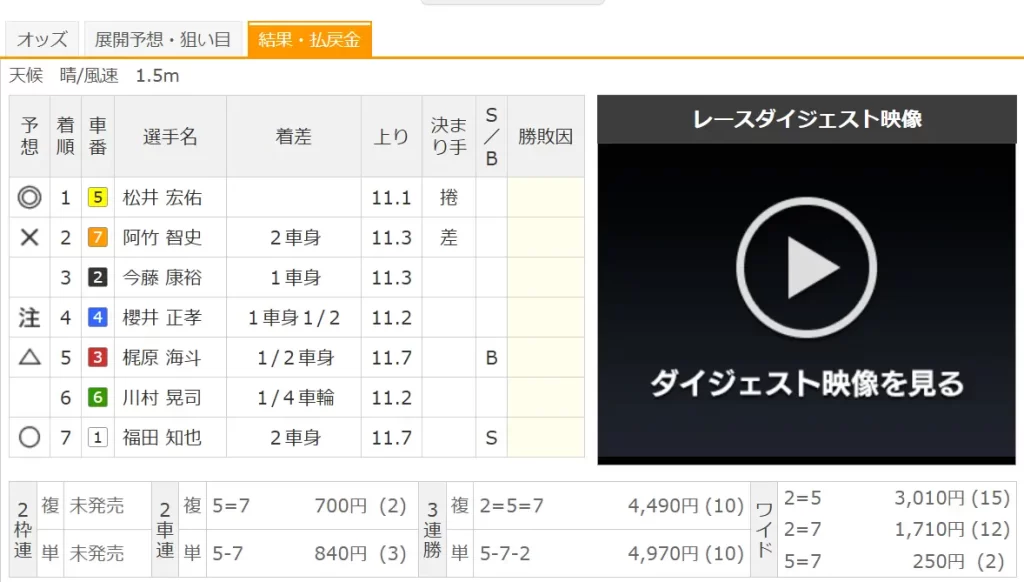This screenshot has height=582, width=1024.
Task: Click white car number 1 badge
Action: (97, 438)
